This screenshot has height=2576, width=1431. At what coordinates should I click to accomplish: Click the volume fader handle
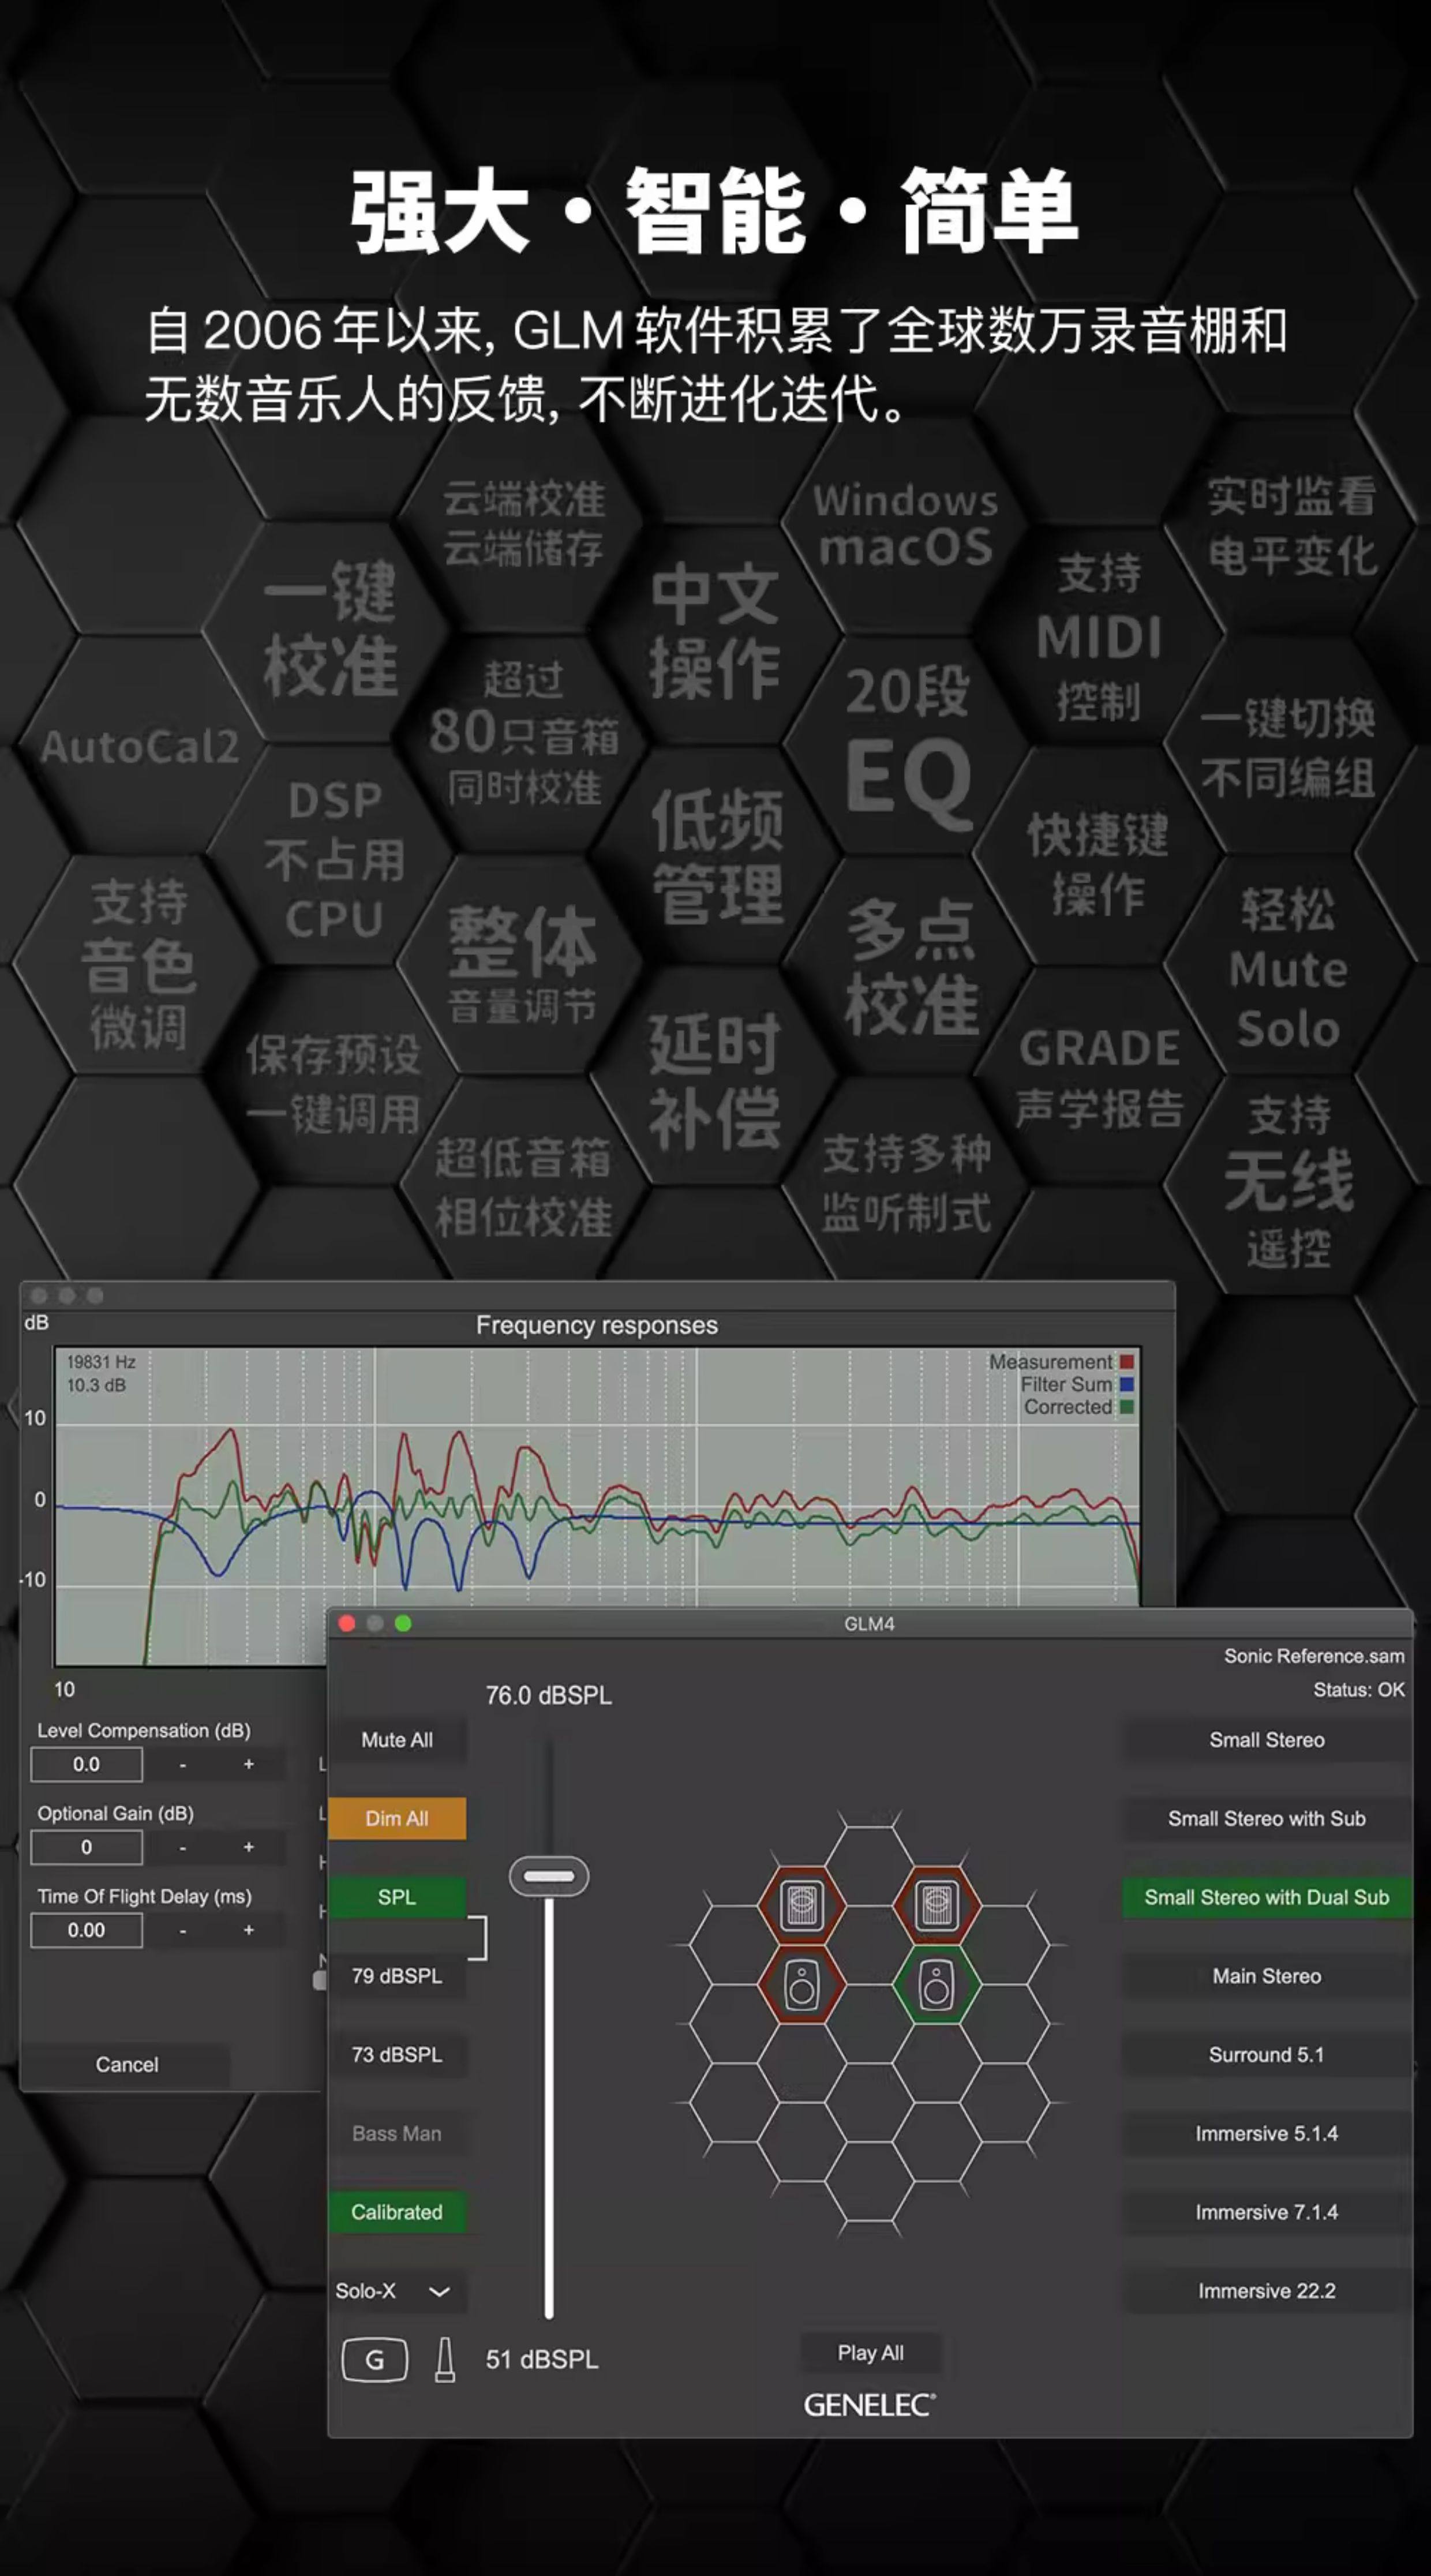tap(549, 1876)
